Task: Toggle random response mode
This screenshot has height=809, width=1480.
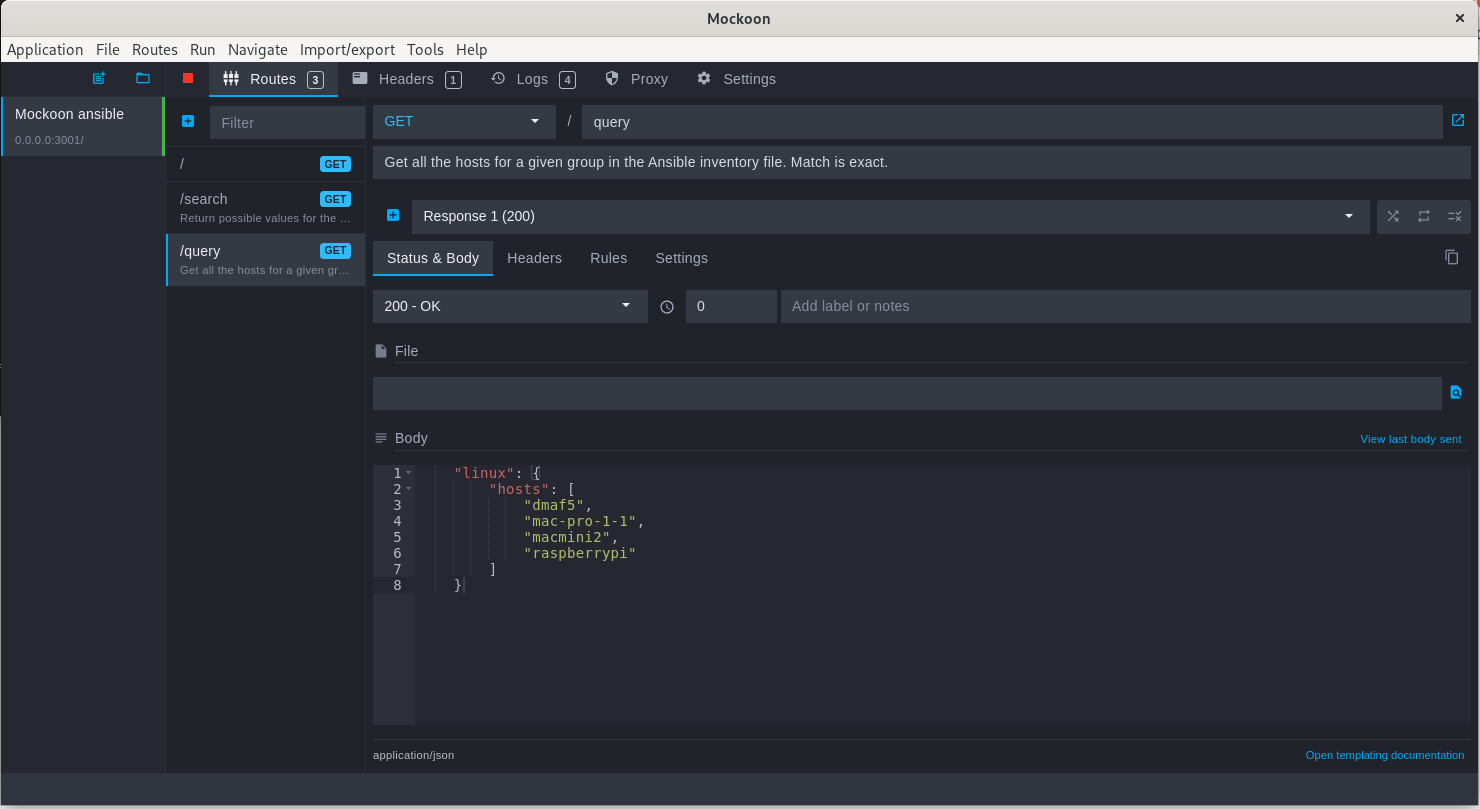Action: click(x=1393, y=216)
